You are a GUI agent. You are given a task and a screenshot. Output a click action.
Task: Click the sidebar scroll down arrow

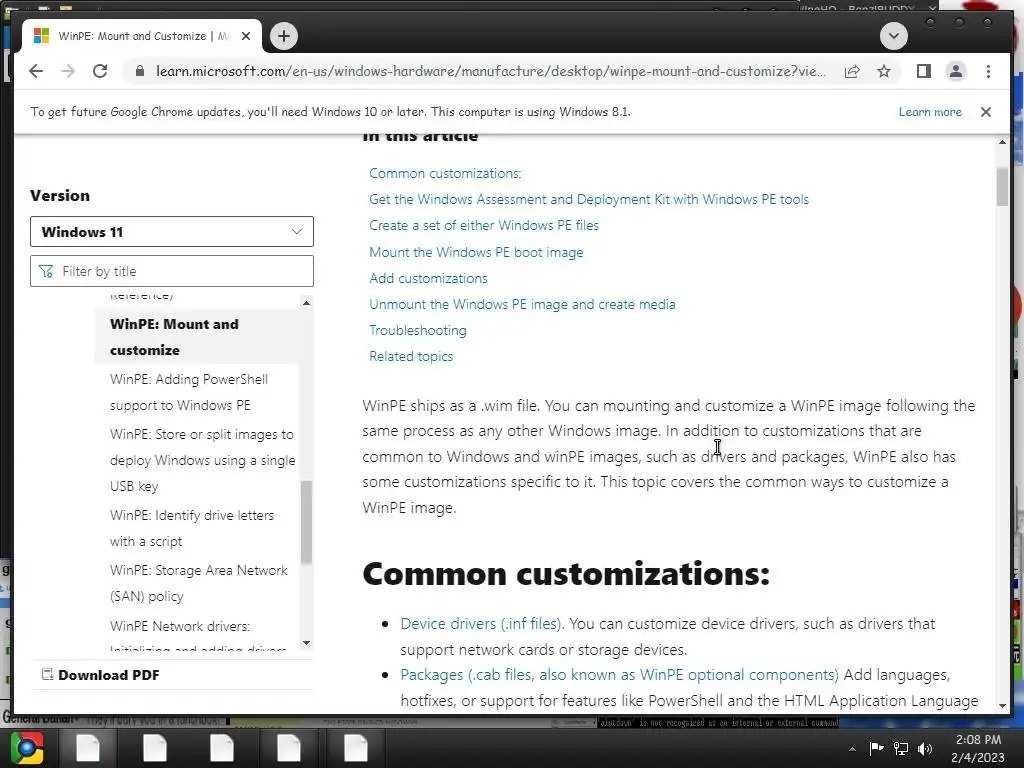(306, 643)
